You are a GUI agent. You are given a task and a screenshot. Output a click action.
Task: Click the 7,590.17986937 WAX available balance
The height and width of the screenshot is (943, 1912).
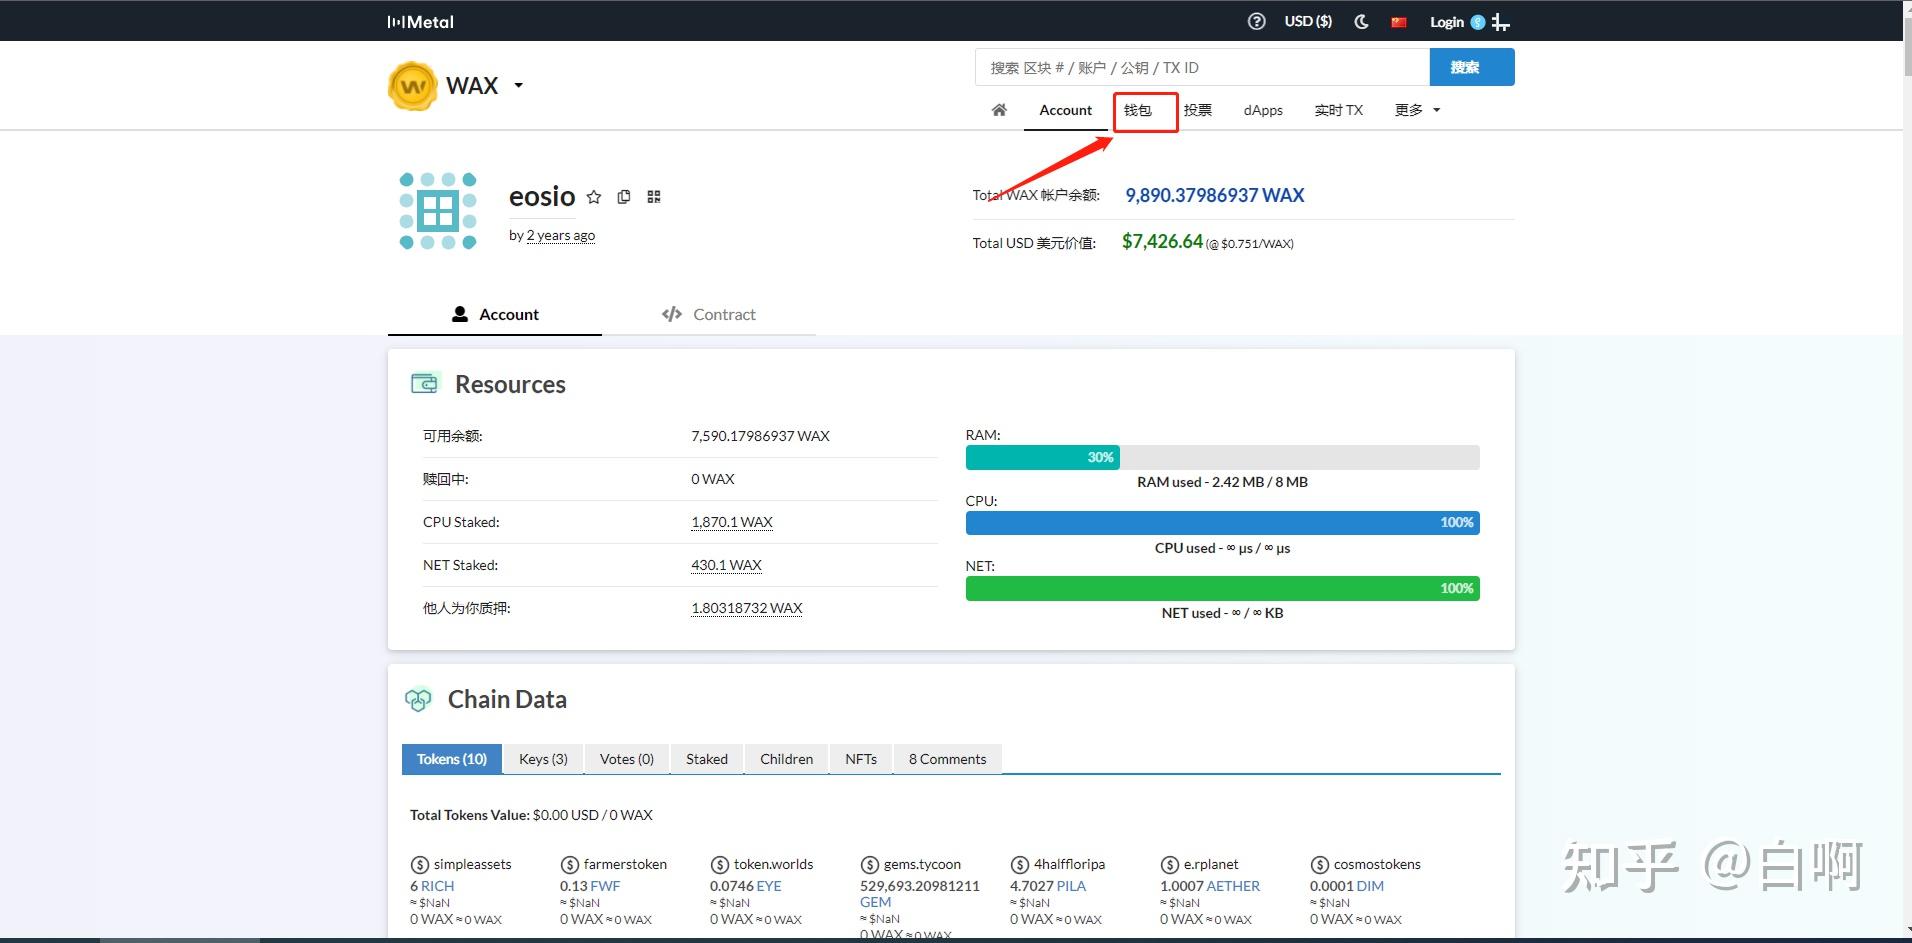click(760, 436)
